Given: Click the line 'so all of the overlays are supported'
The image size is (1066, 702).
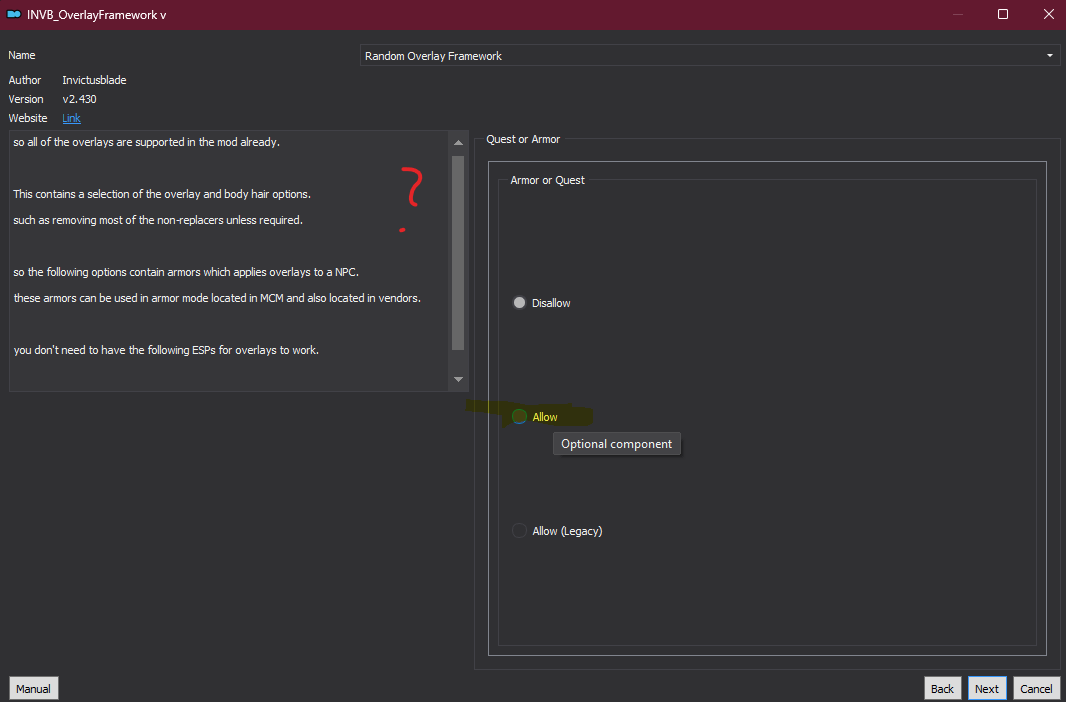Looking at the screenshot, I should (146, 143).
